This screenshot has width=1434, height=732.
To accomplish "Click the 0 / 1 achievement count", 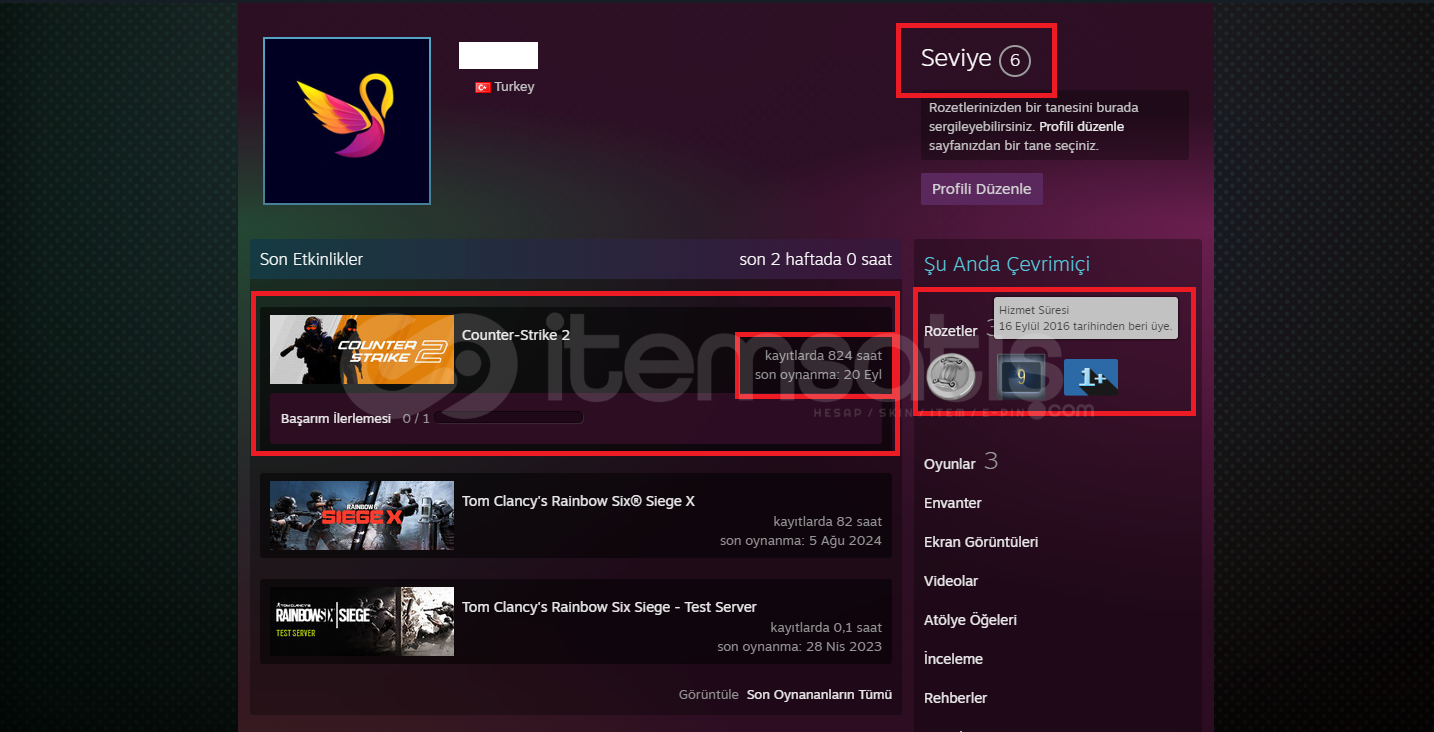I will 416,419.
